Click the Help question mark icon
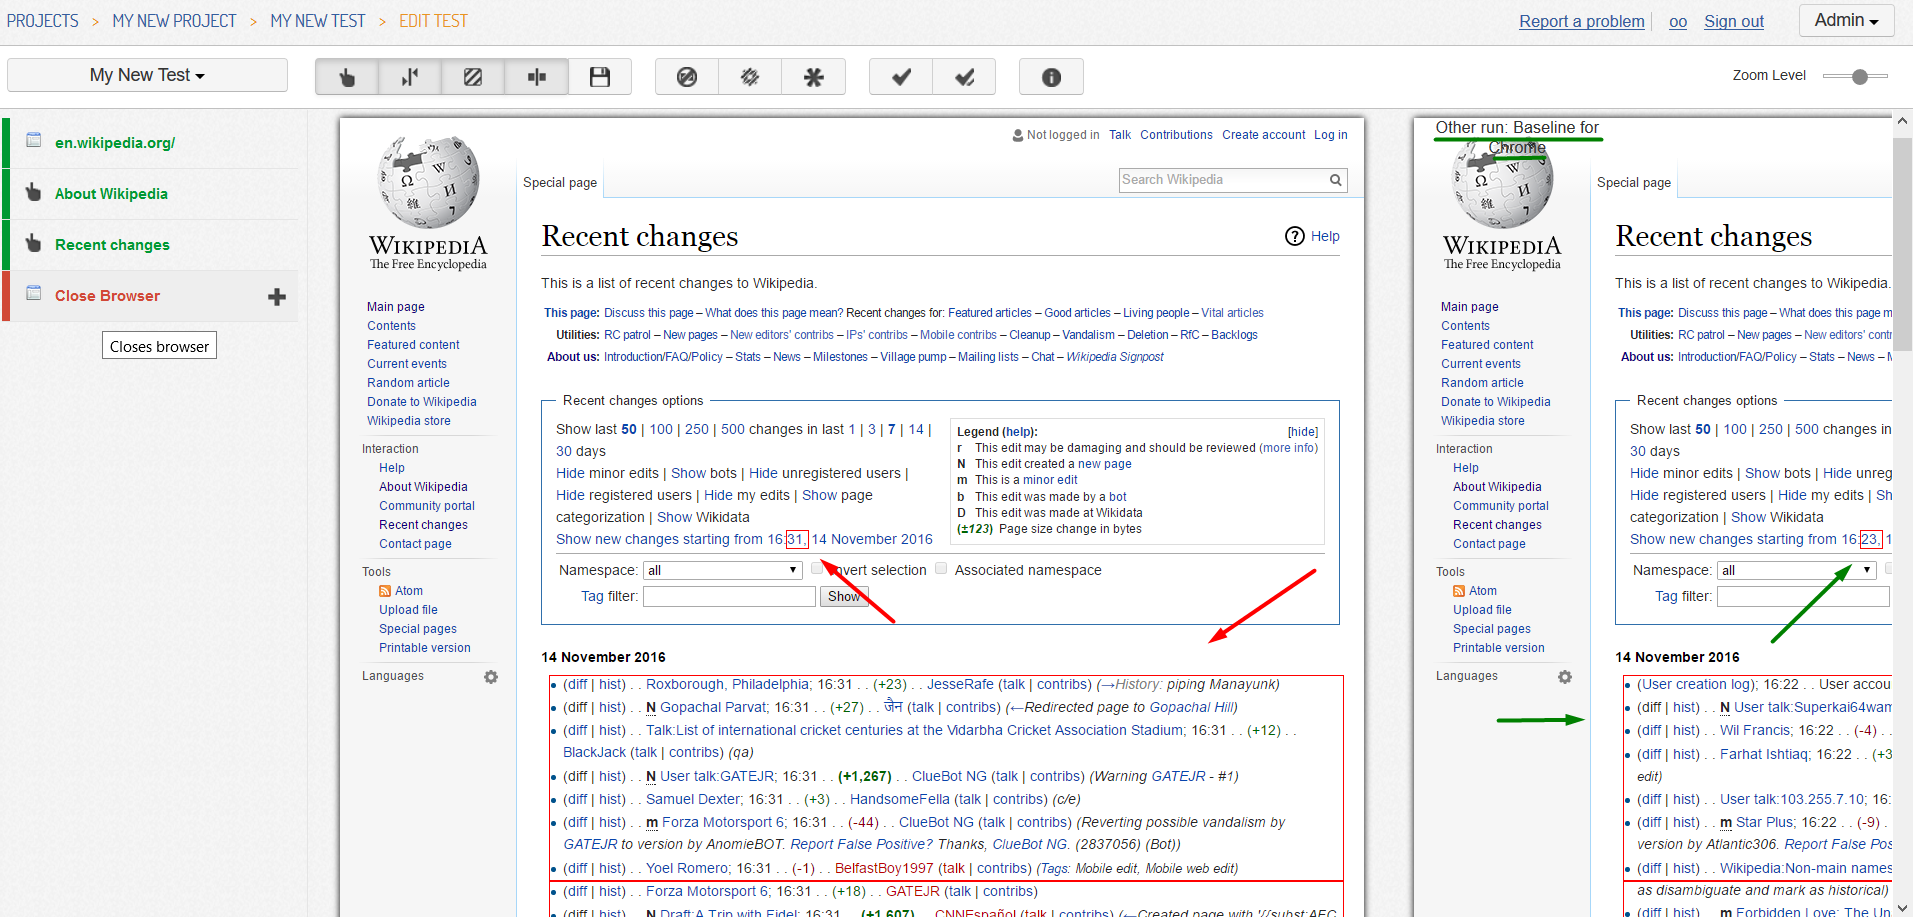This screenshot has height=917, width=1913. (x=1295, y=236)
